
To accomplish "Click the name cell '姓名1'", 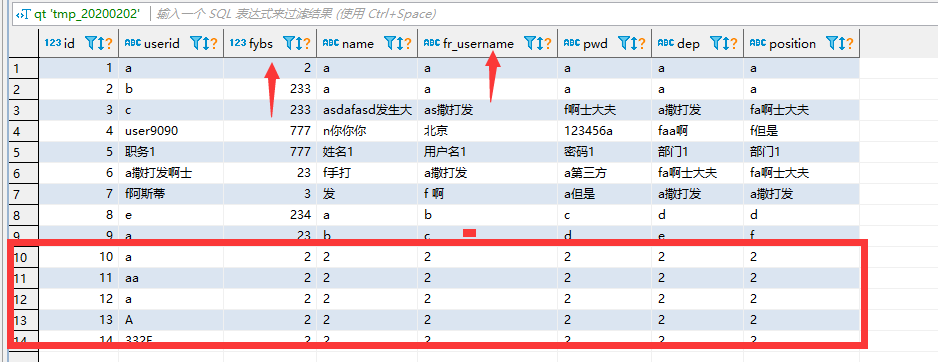I will pyautogui.click(x=367, y=152).
